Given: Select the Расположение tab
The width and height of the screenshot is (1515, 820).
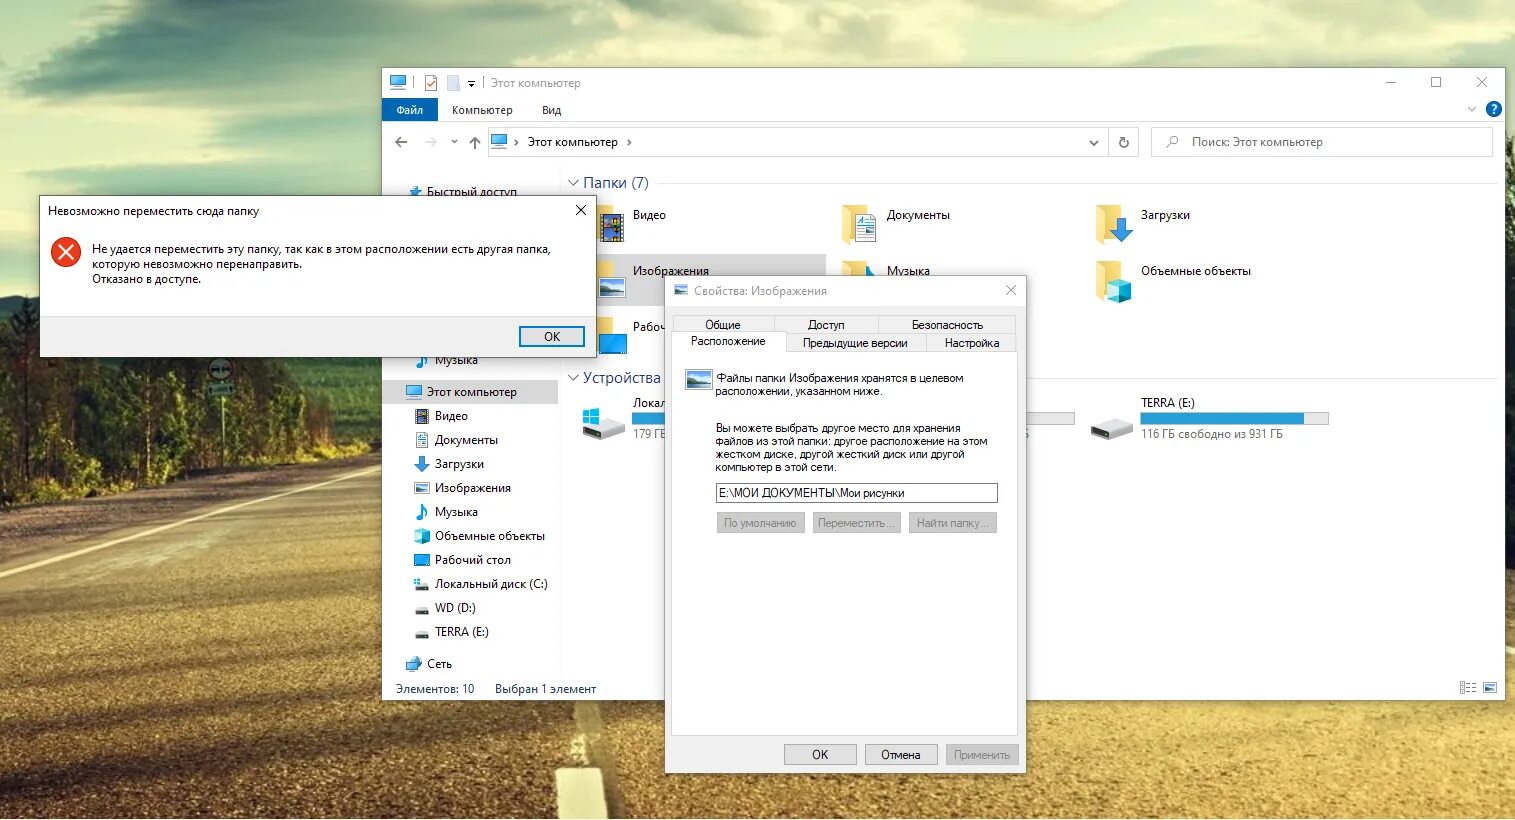Looking at the screenshot, I should pos(728,342).
